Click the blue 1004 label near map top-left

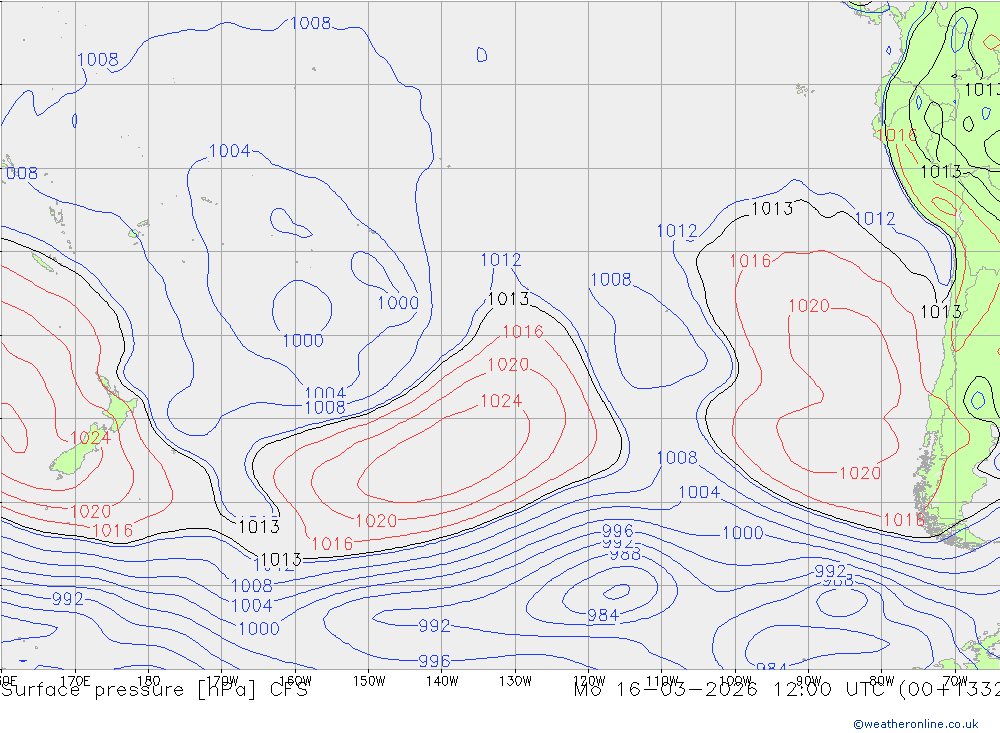[230, 151]
